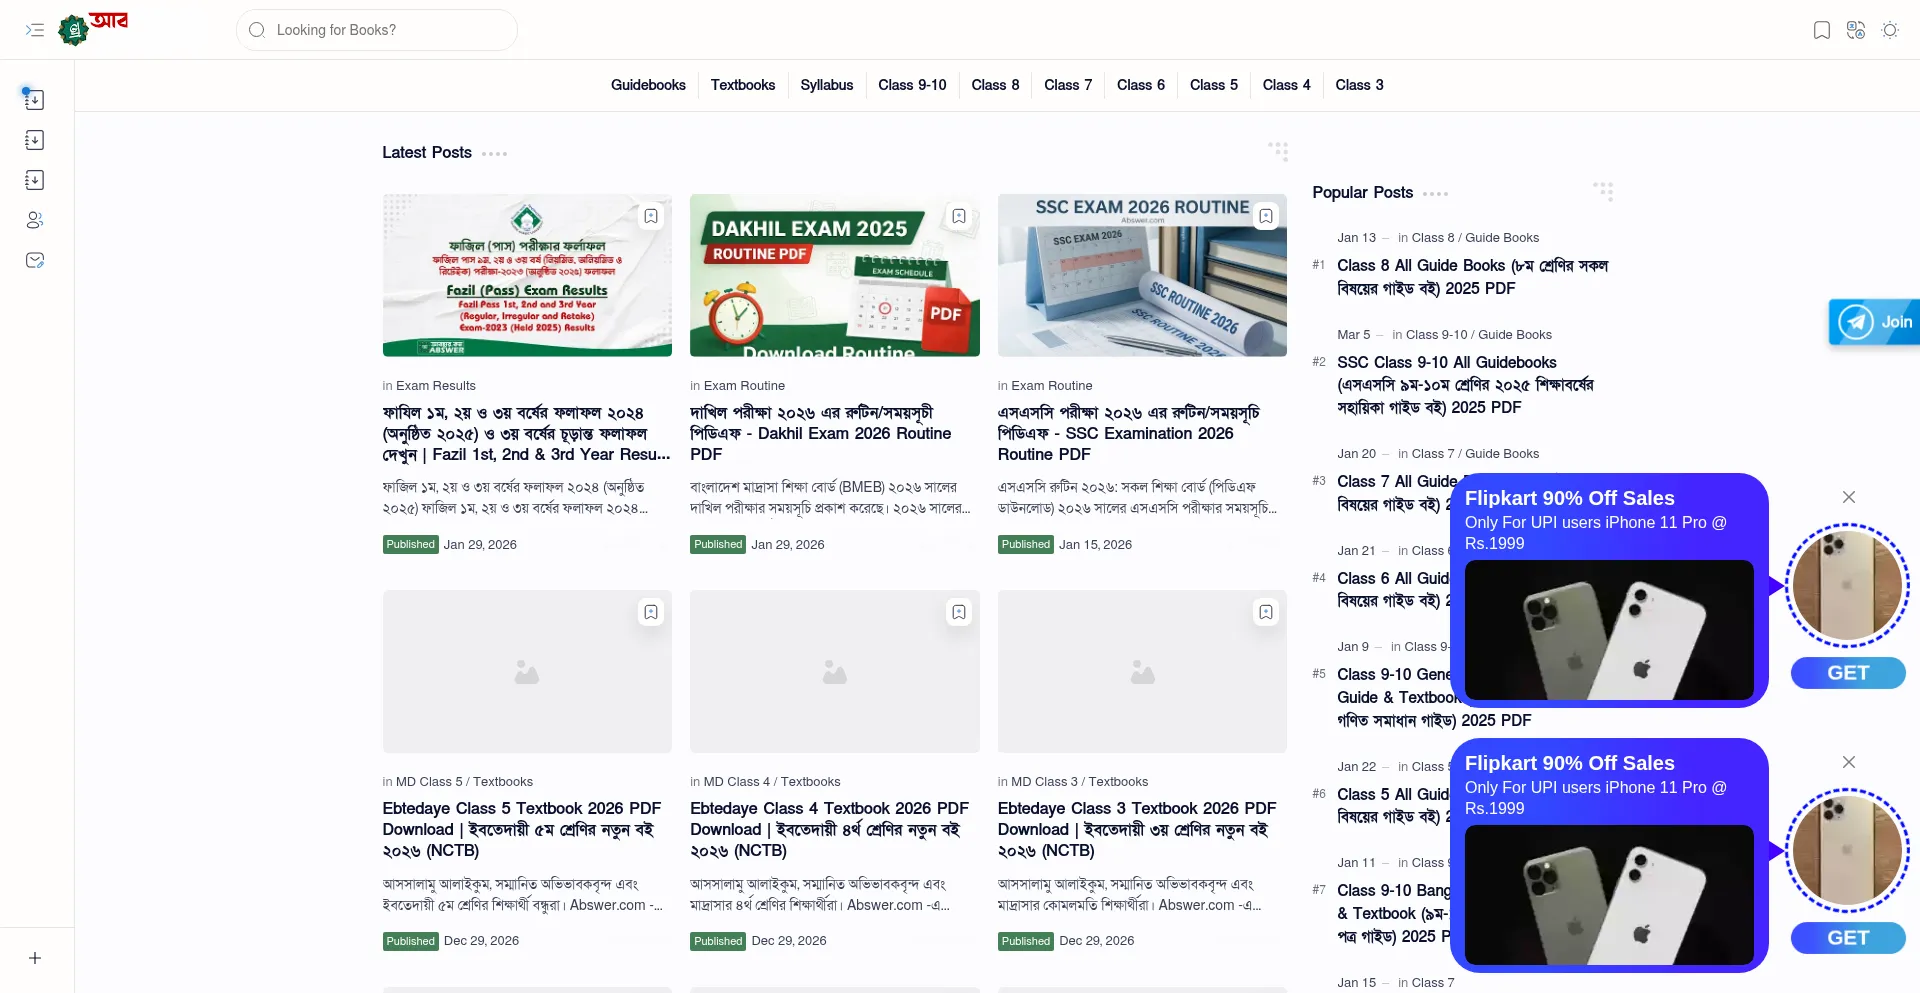Open the Class 7 / Guide Books category link
Screen dimensions: 1920x993
click(x=1475, y=454)
